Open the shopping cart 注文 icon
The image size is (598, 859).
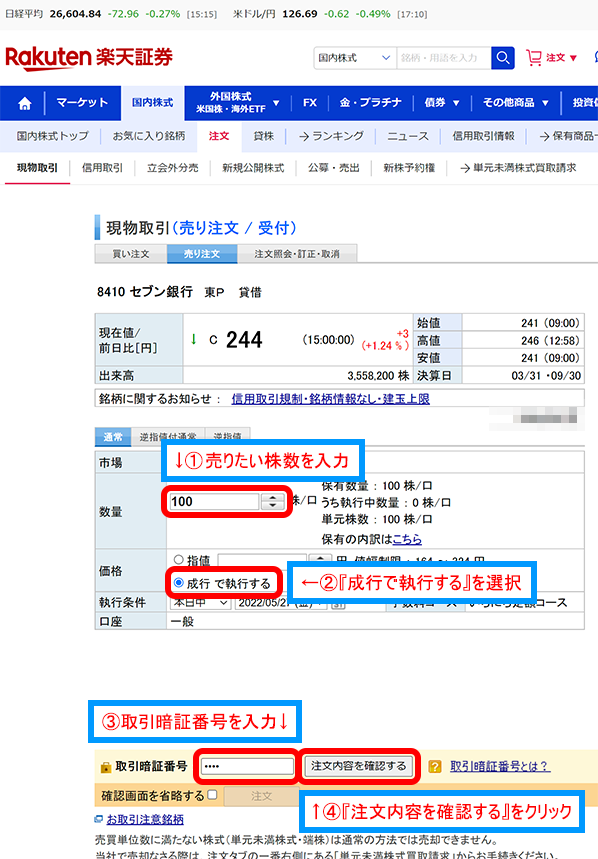[533, 58]
